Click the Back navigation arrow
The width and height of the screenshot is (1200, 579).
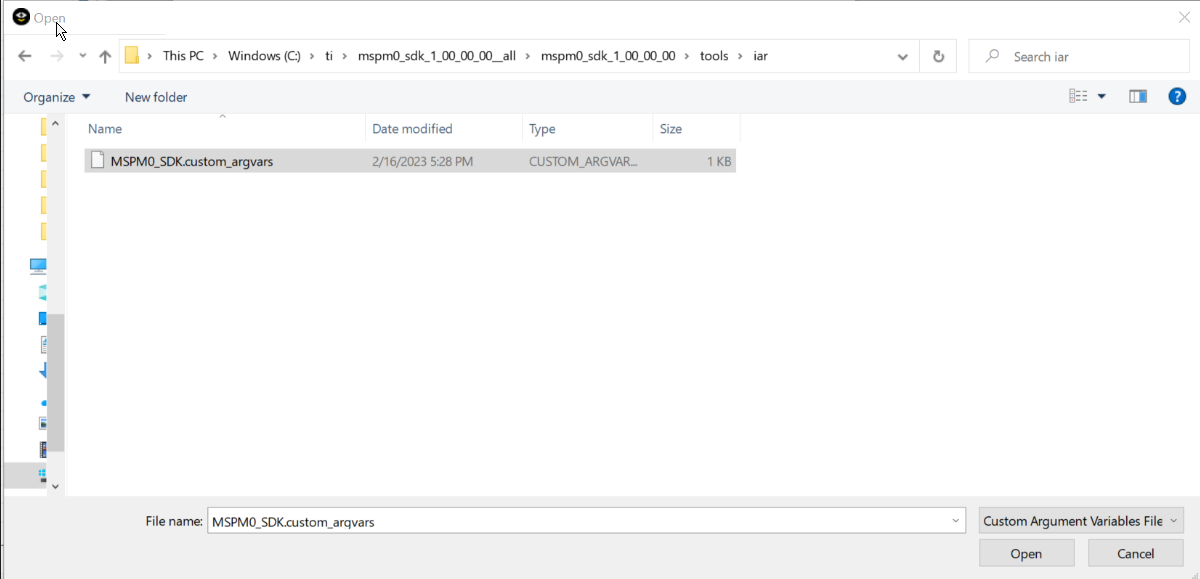[25, 57]
